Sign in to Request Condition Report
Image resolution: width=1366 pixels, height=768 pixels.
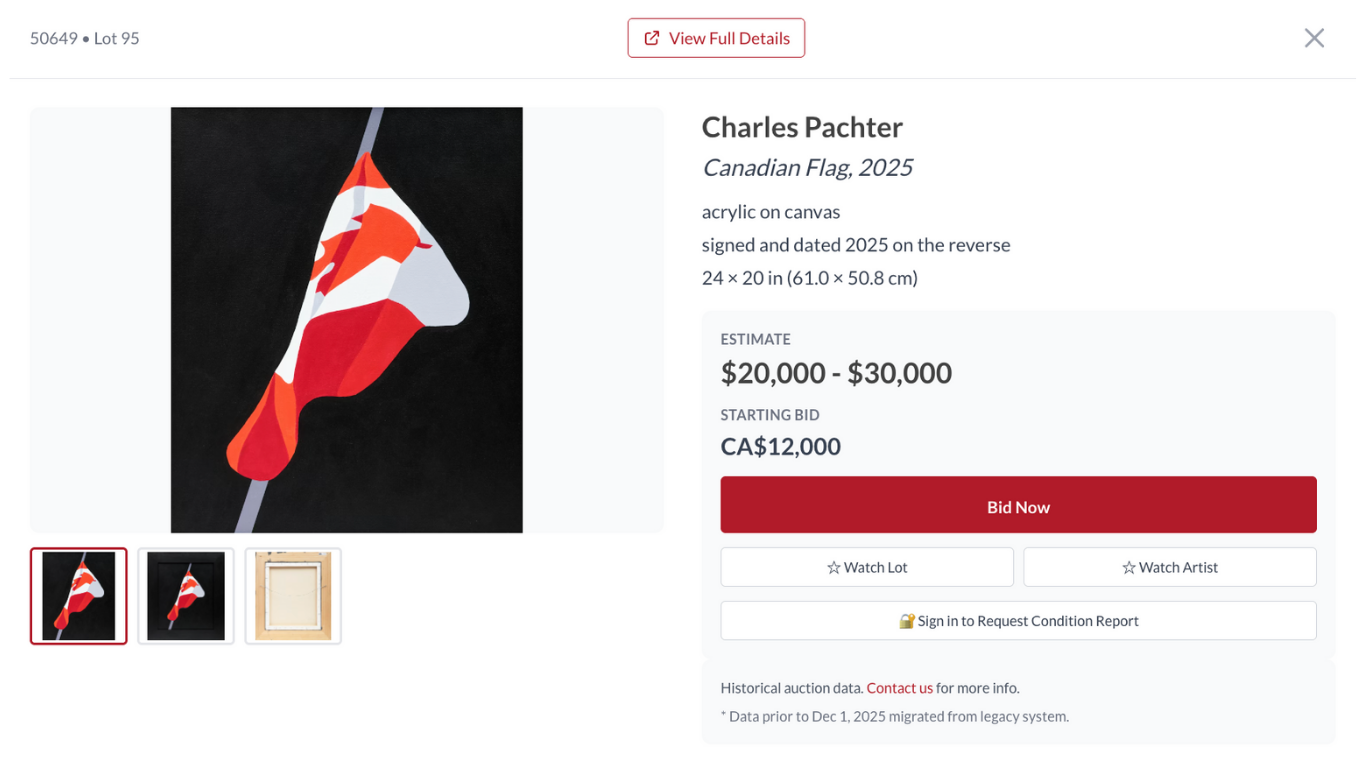(x=1018, y=621)
